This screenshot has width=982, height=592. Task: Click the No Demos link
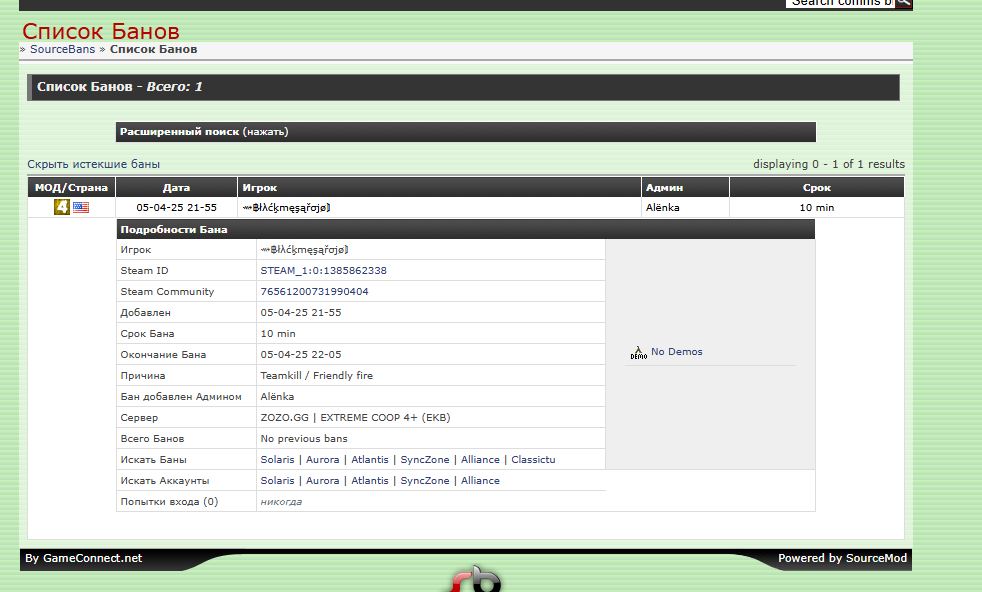click(x=676, y=352)
